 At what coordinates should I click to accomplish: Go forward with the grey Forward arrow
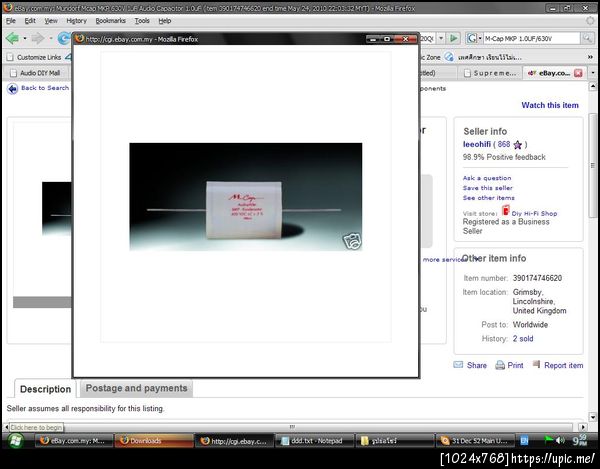point(38,38)
